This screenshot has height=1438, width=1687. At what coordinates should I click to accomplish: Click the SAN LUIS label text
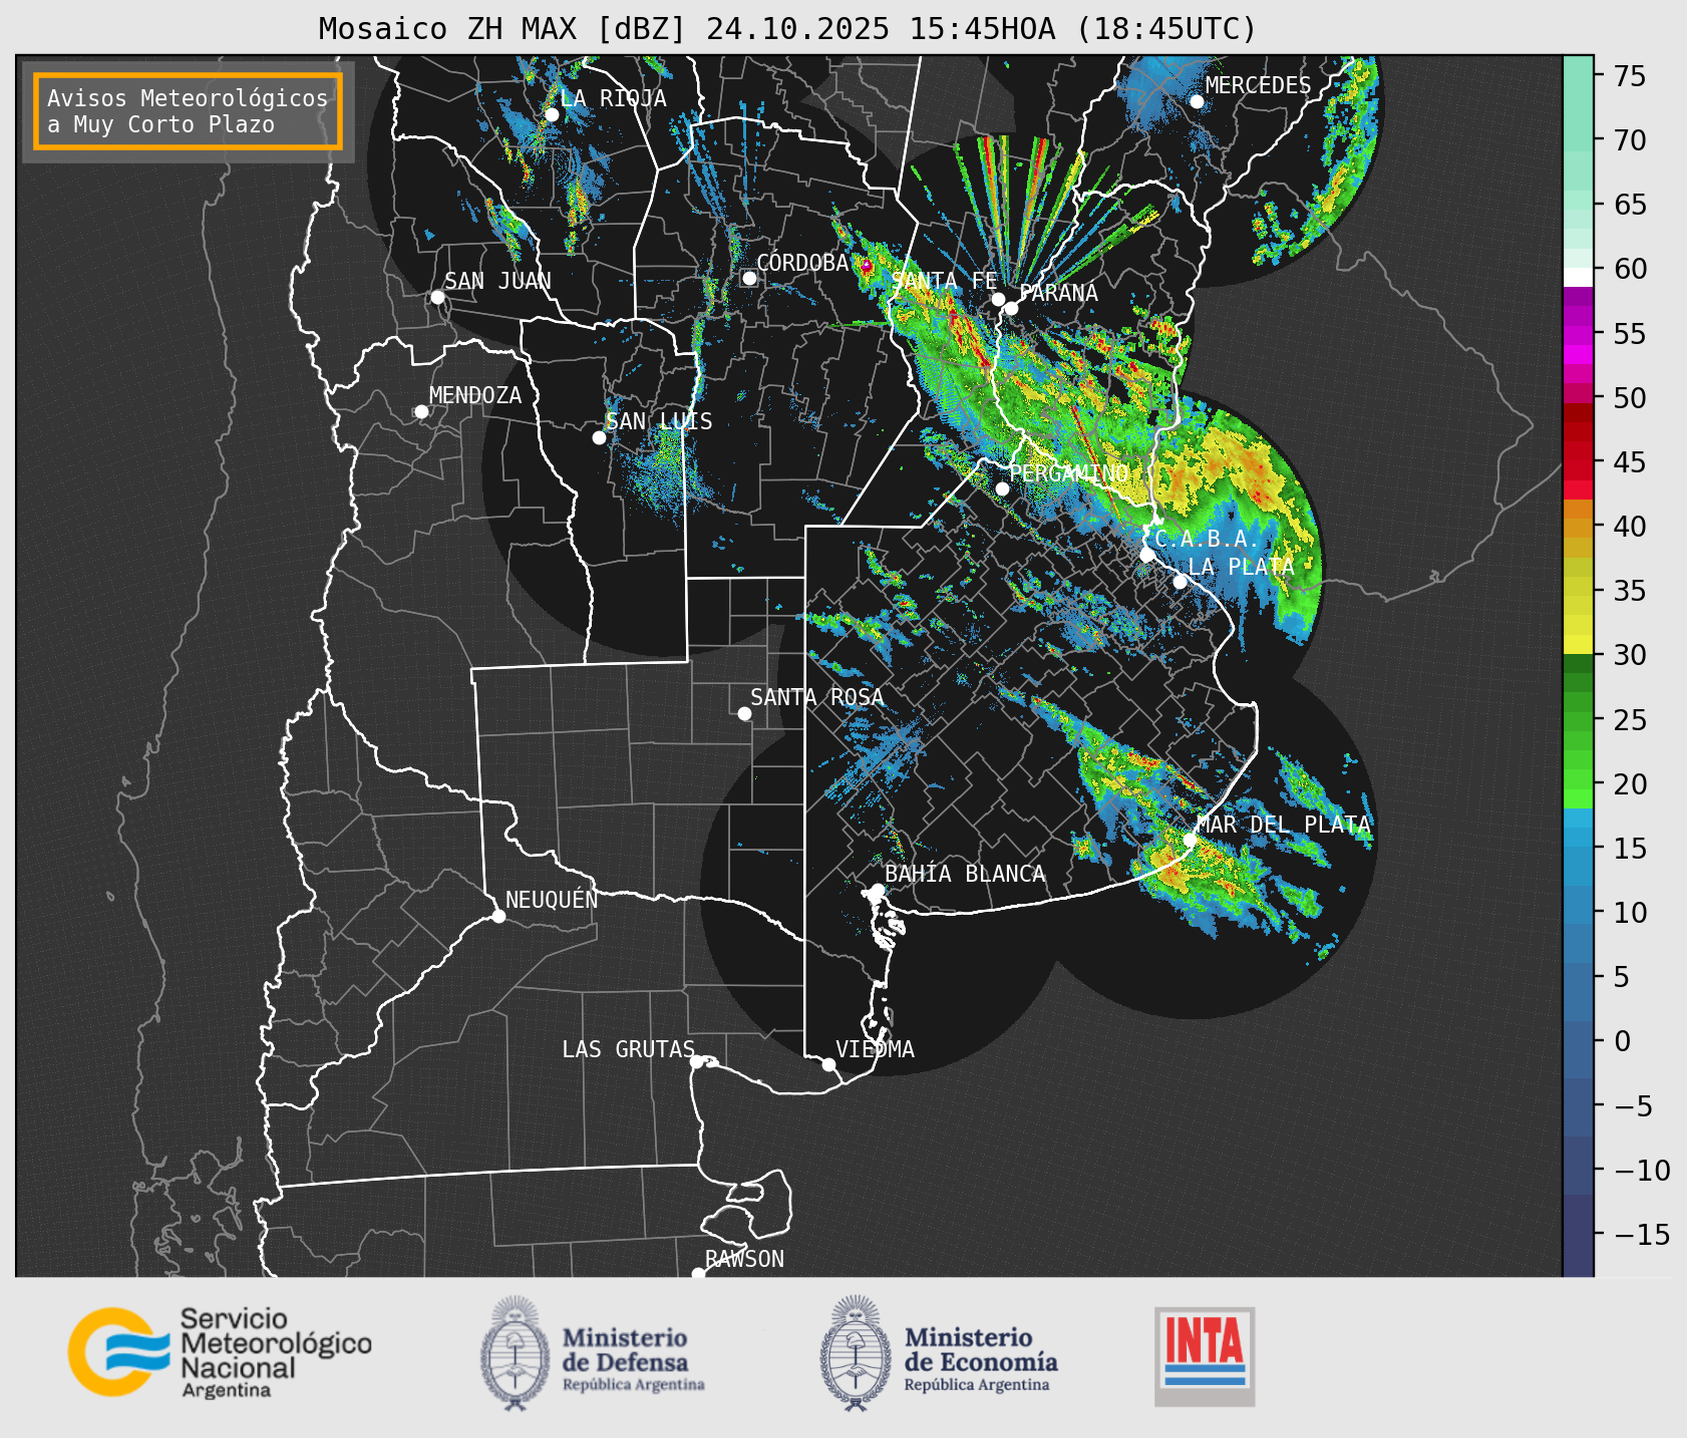point(659,421)
